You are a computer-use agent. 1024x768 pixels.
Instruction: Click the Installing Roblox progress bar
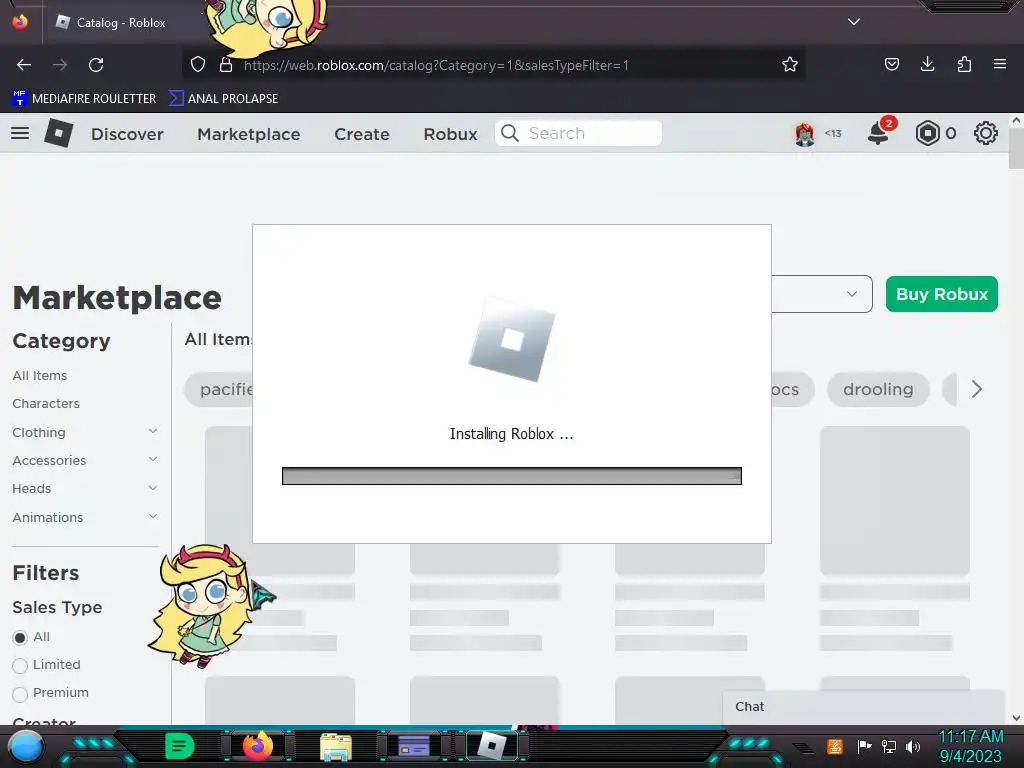(511, 476)
